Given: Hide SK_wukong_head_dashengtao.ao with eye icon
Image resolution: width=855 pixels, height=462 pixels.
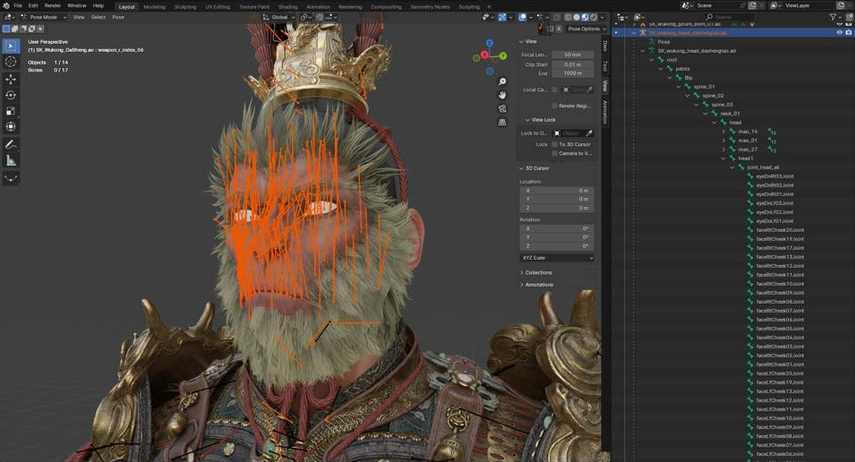Looking at the screenshot, I should tap(840, 33).
